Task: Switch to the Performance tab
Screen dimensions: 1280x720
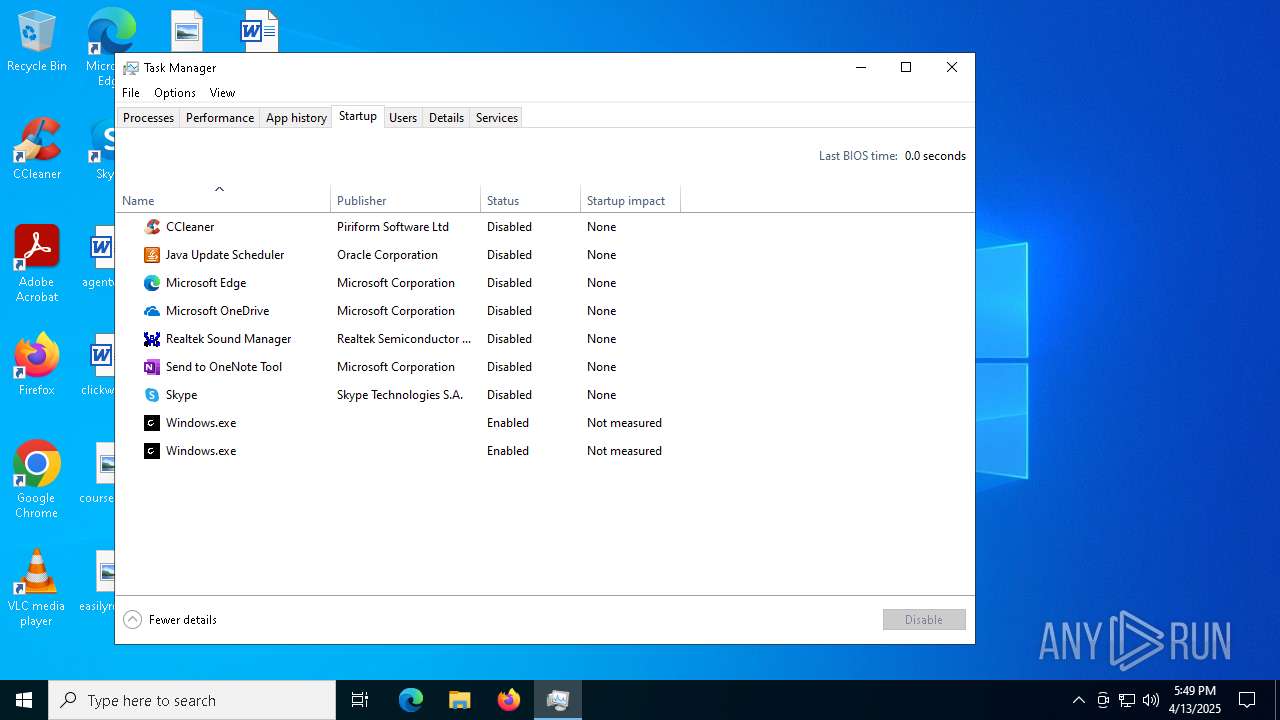Action: 220,118
